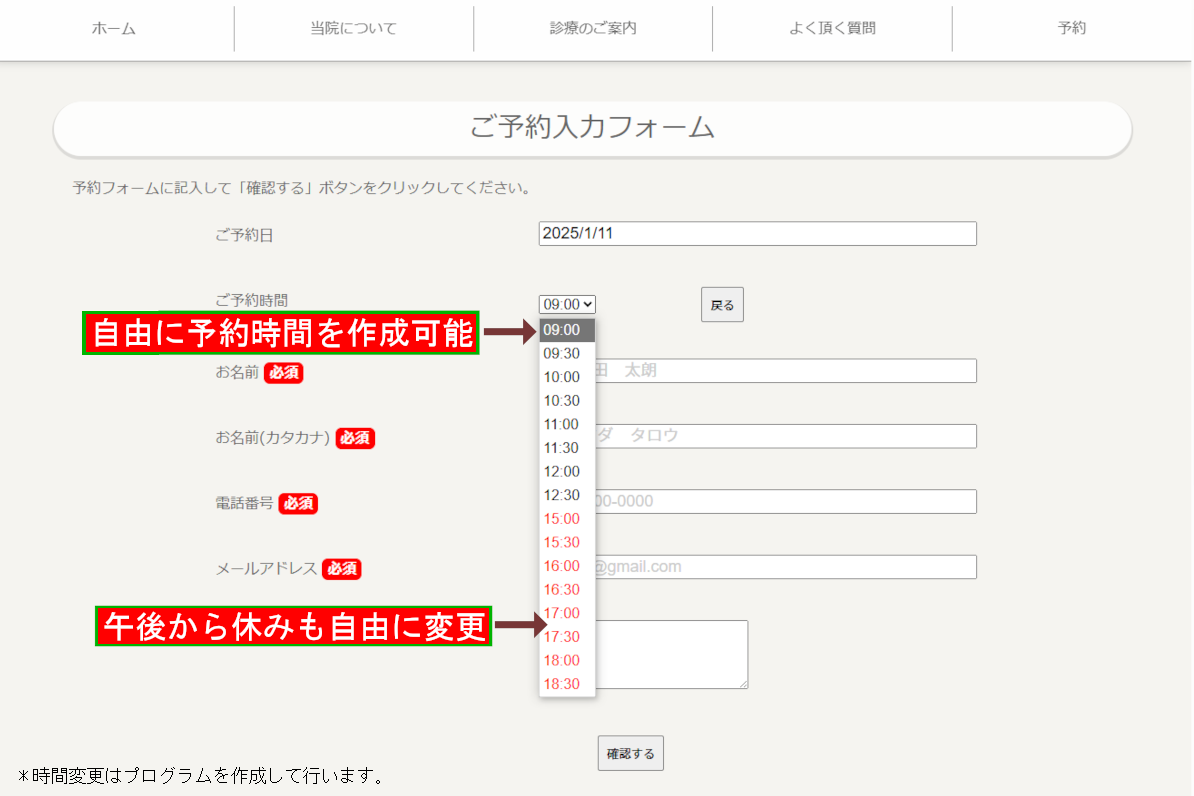Choose the 09:30 time option

pos(562,354)
